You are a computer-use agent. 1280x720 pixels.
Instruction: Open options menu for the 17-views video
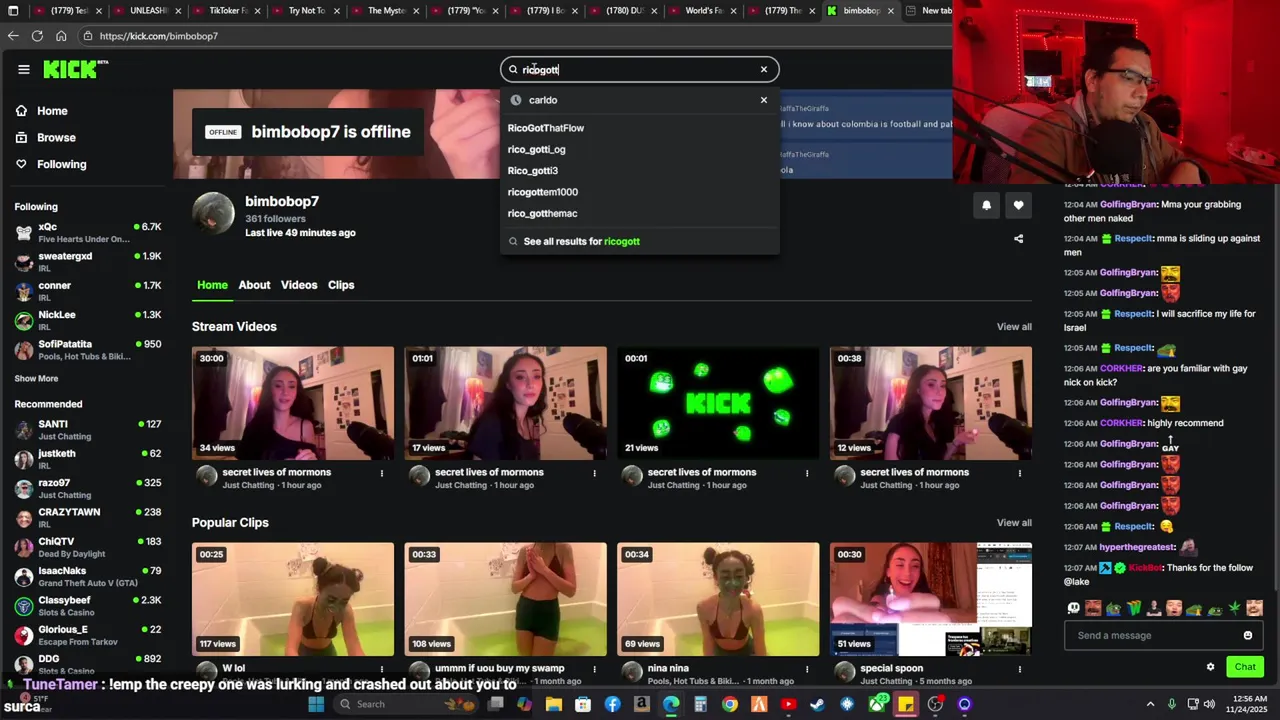[595, 473]
